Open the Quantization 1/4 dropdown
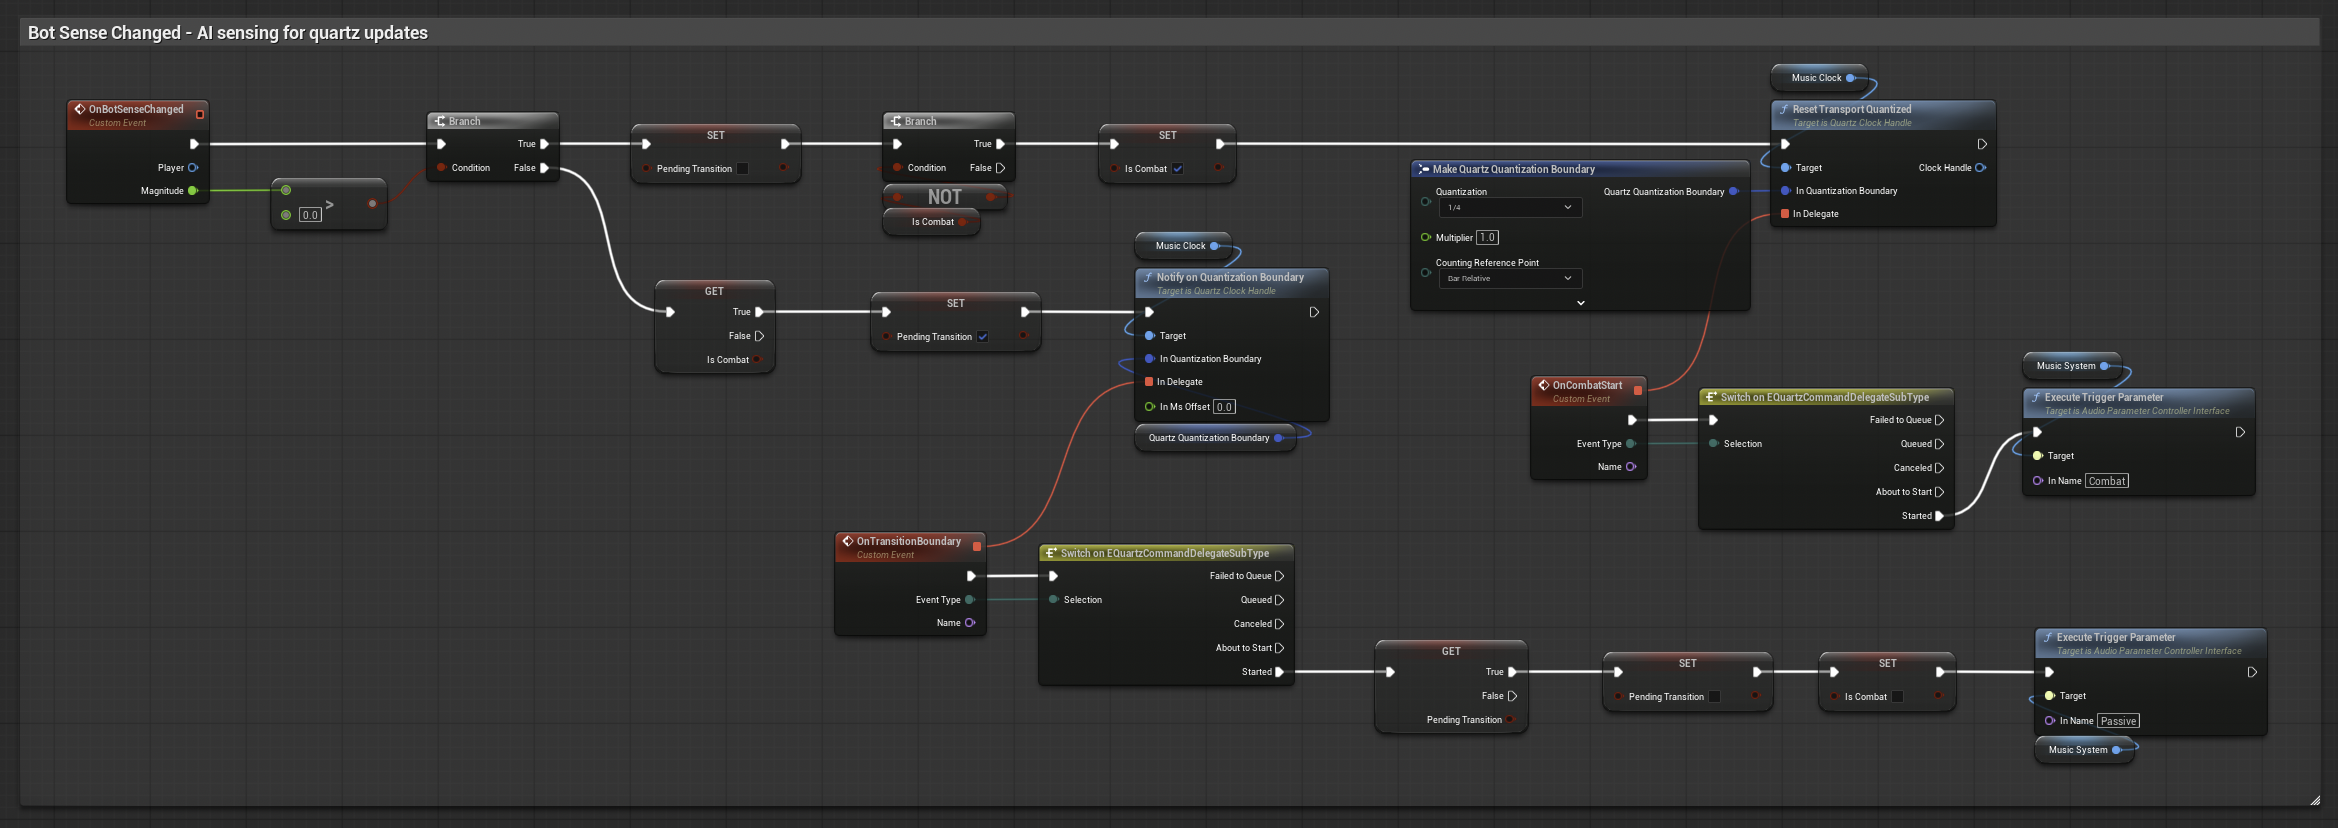2338x828 pixels. (x=1510, y=208)
